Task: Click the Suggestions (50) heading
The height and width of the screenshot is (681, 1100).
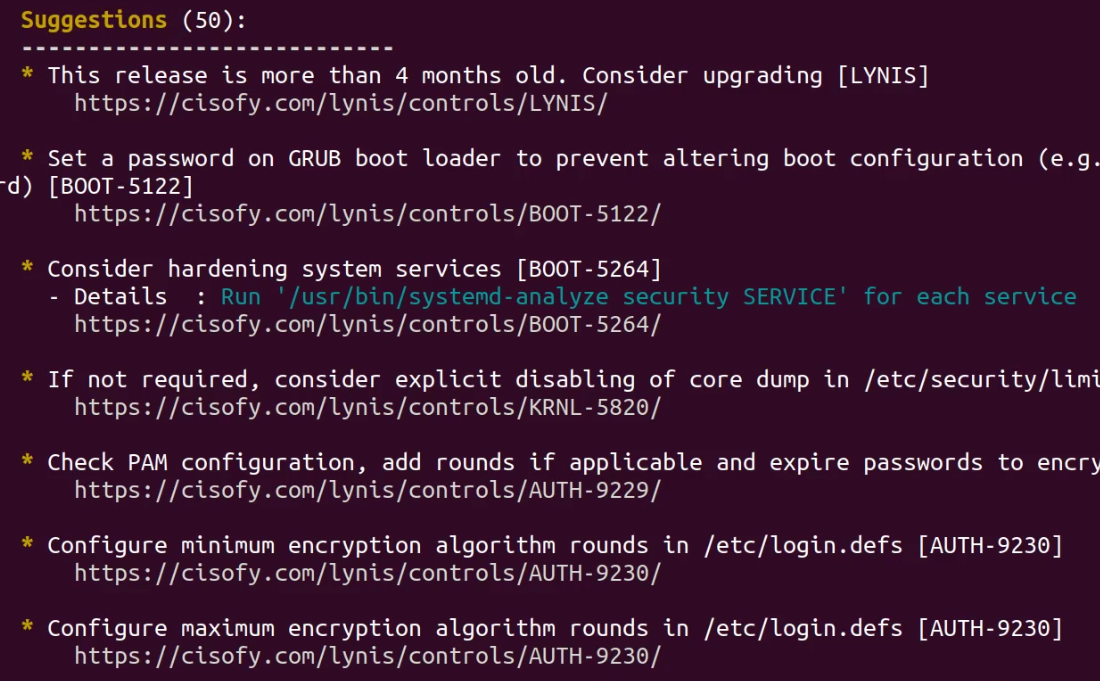Action: 133,20
